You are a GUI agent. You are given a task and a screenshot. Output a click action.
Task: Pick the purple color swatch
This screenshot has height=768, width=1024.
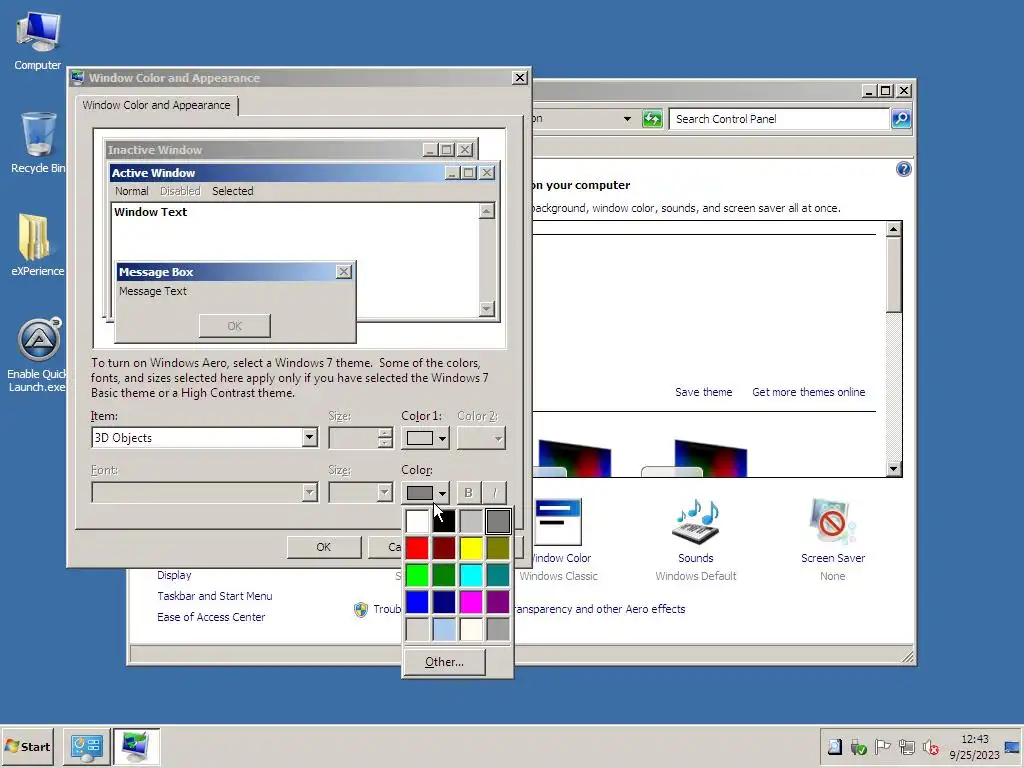(498, 602)
